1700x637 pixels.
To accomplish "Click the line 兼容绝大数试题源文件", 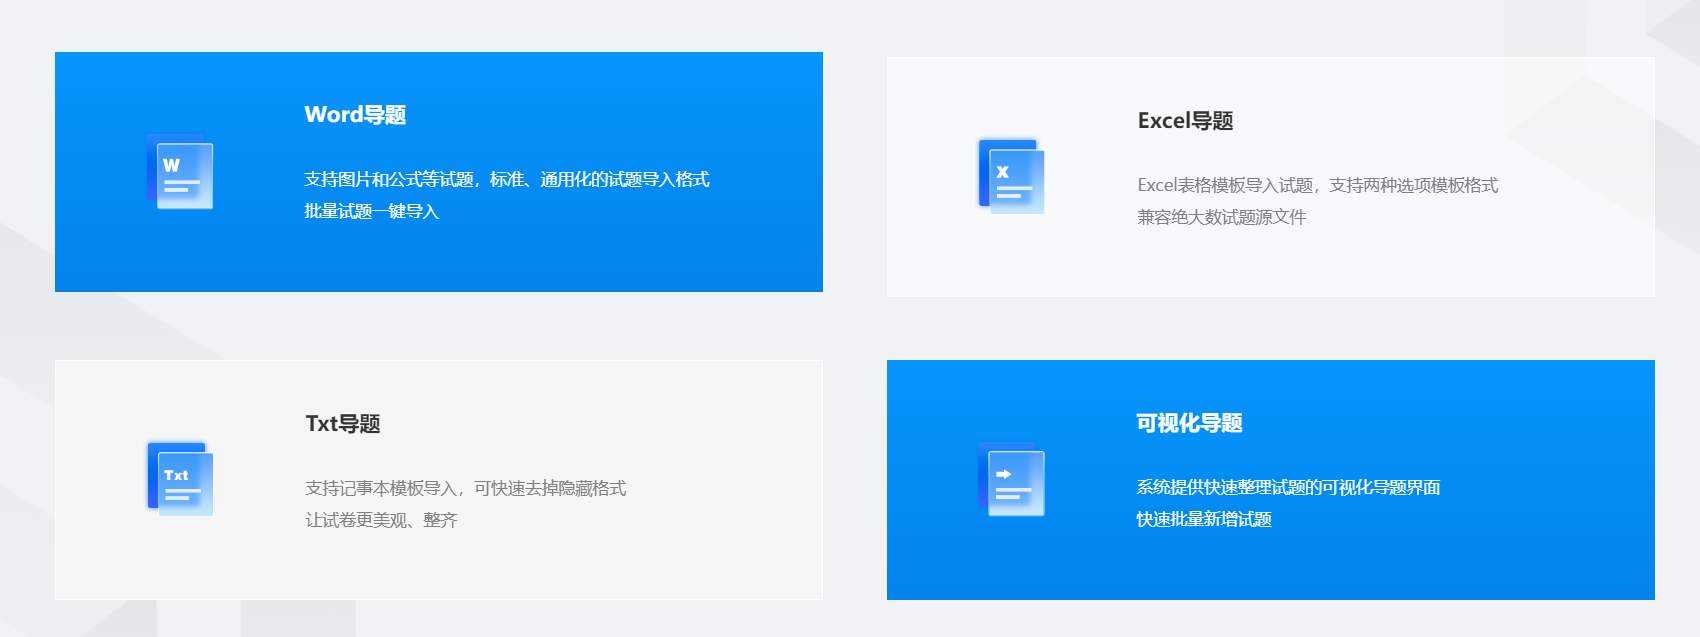I will (1221, 218).
